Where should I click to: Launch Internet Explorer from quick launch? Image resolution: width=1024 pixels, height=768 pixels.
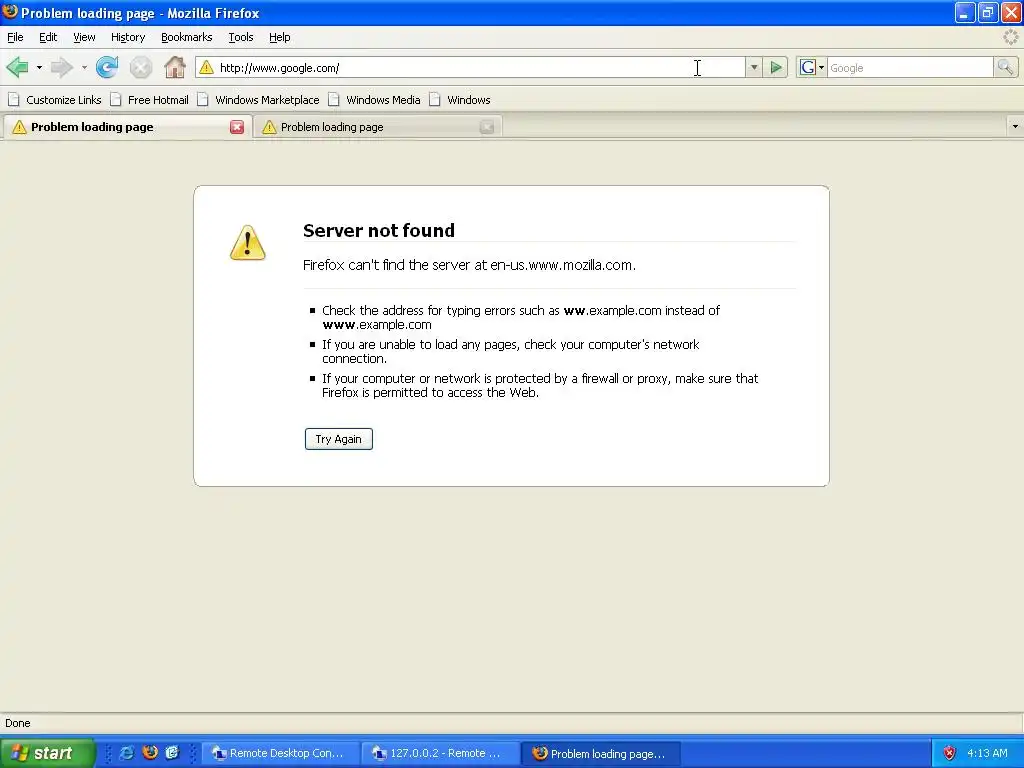click(x=127, y=753)
